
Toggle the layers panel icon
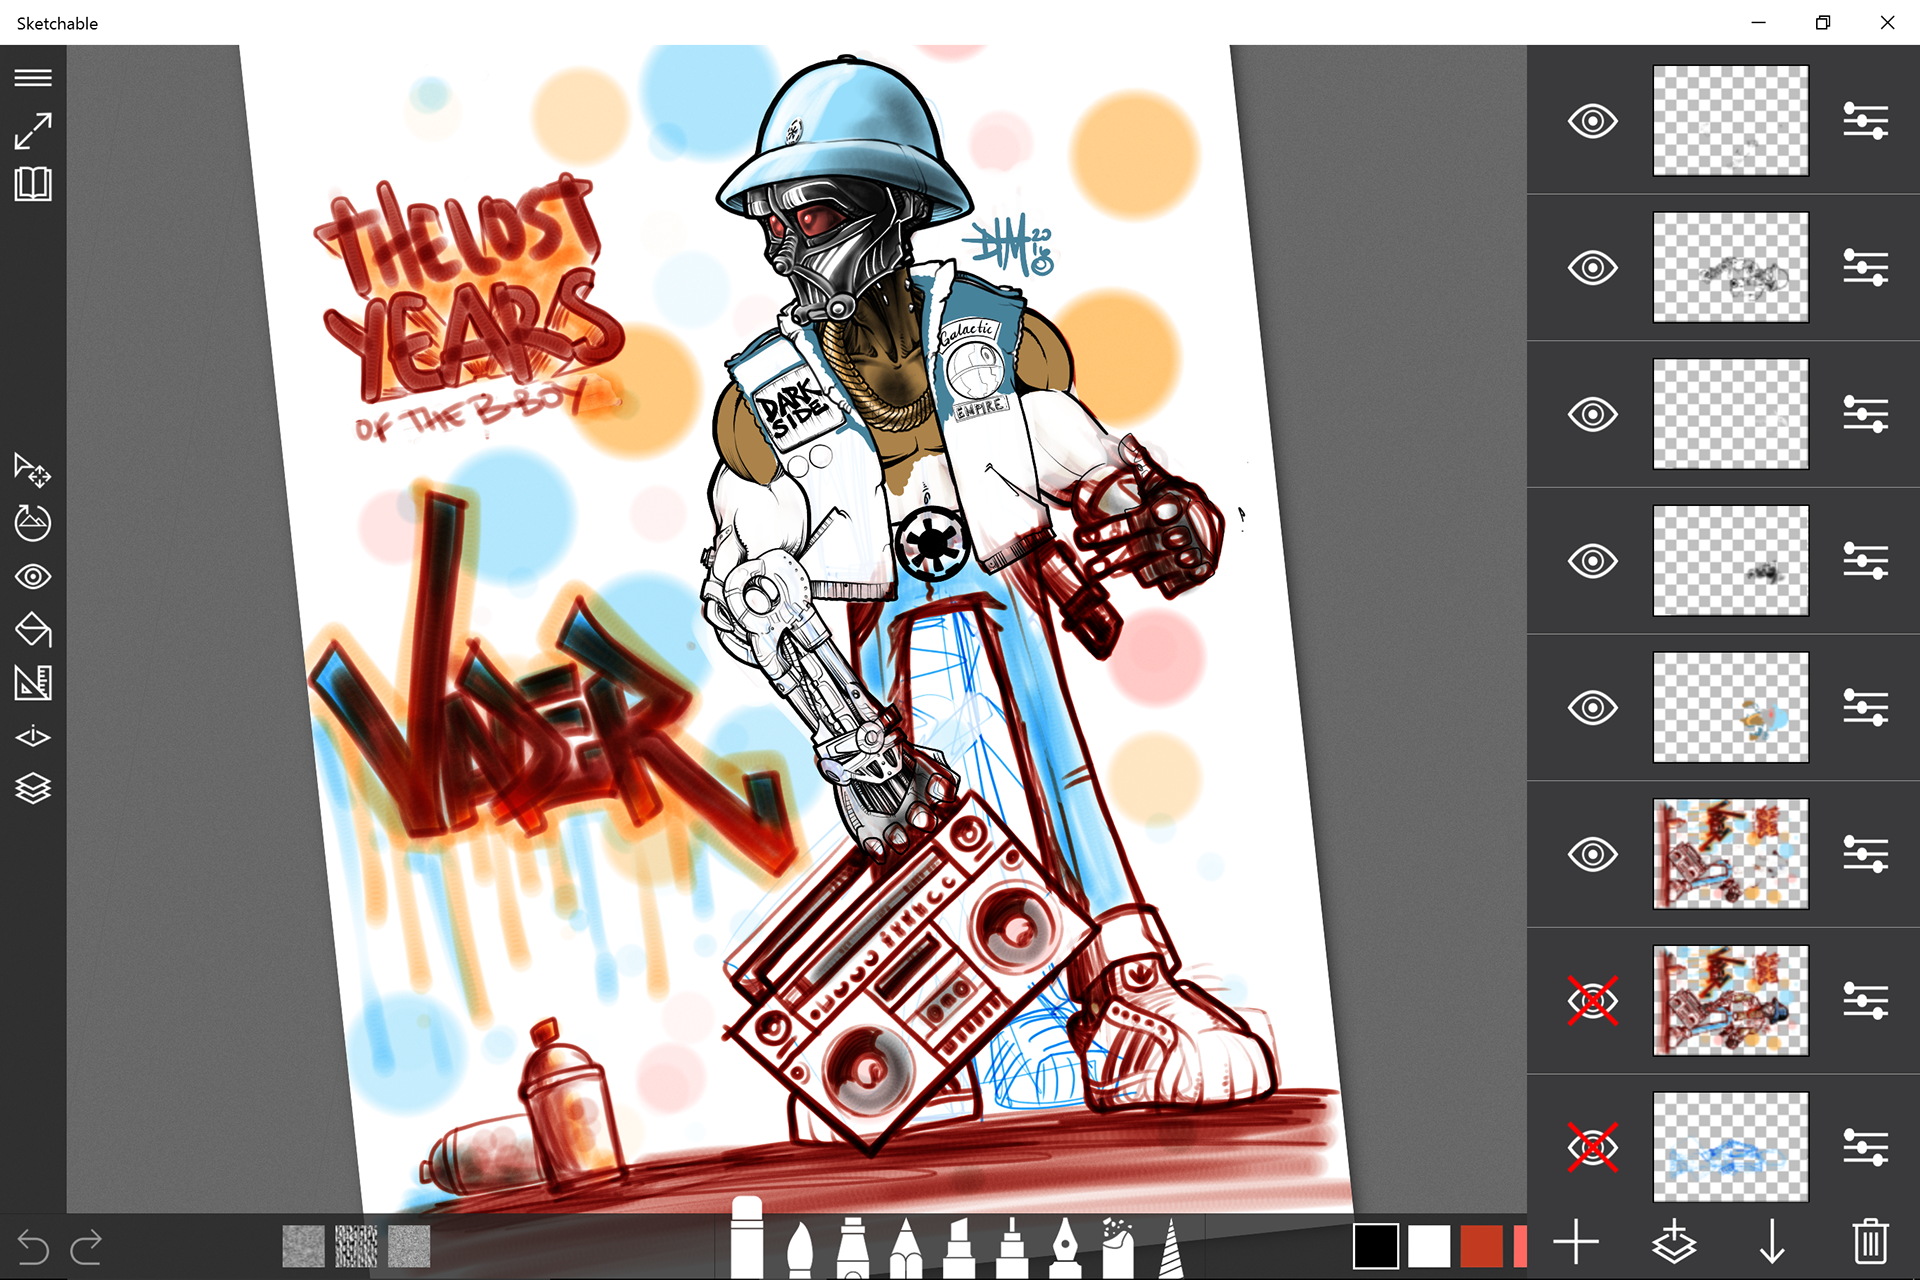pos(33,788)
